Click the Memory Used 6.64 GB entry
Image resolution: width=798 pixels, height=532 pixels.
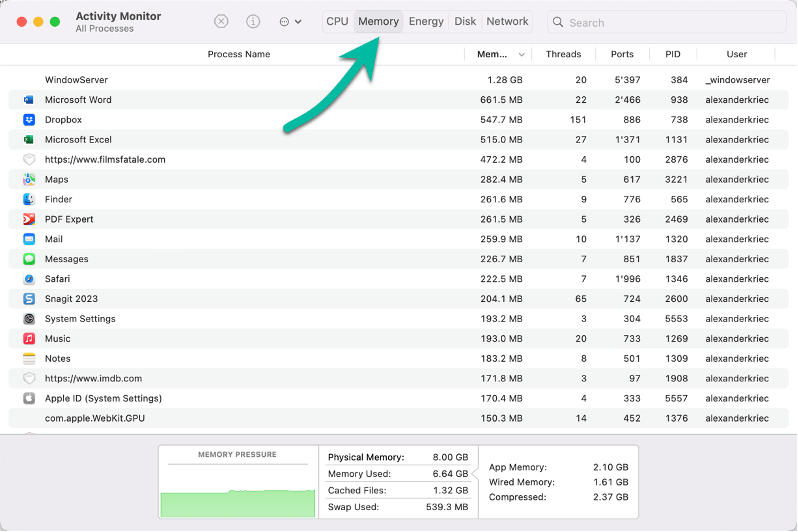[x=398, y=474]
